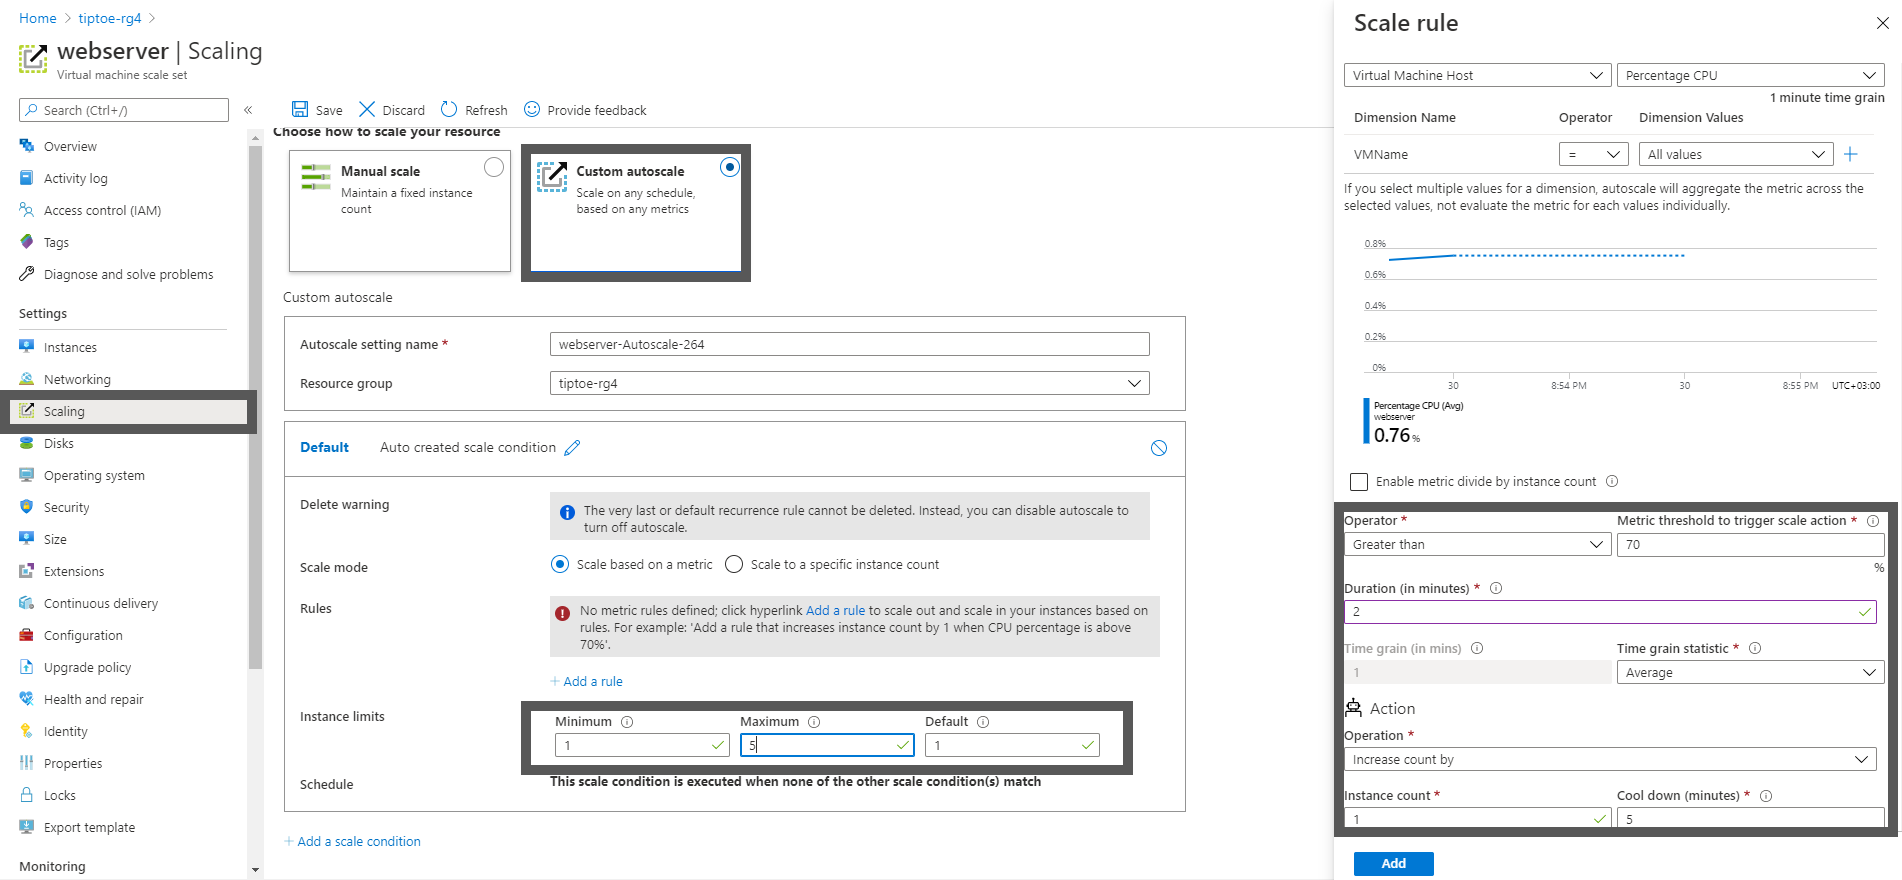Click the Autoscale setting name field
Screen dimensions: 1902x880
click(849, 344)
